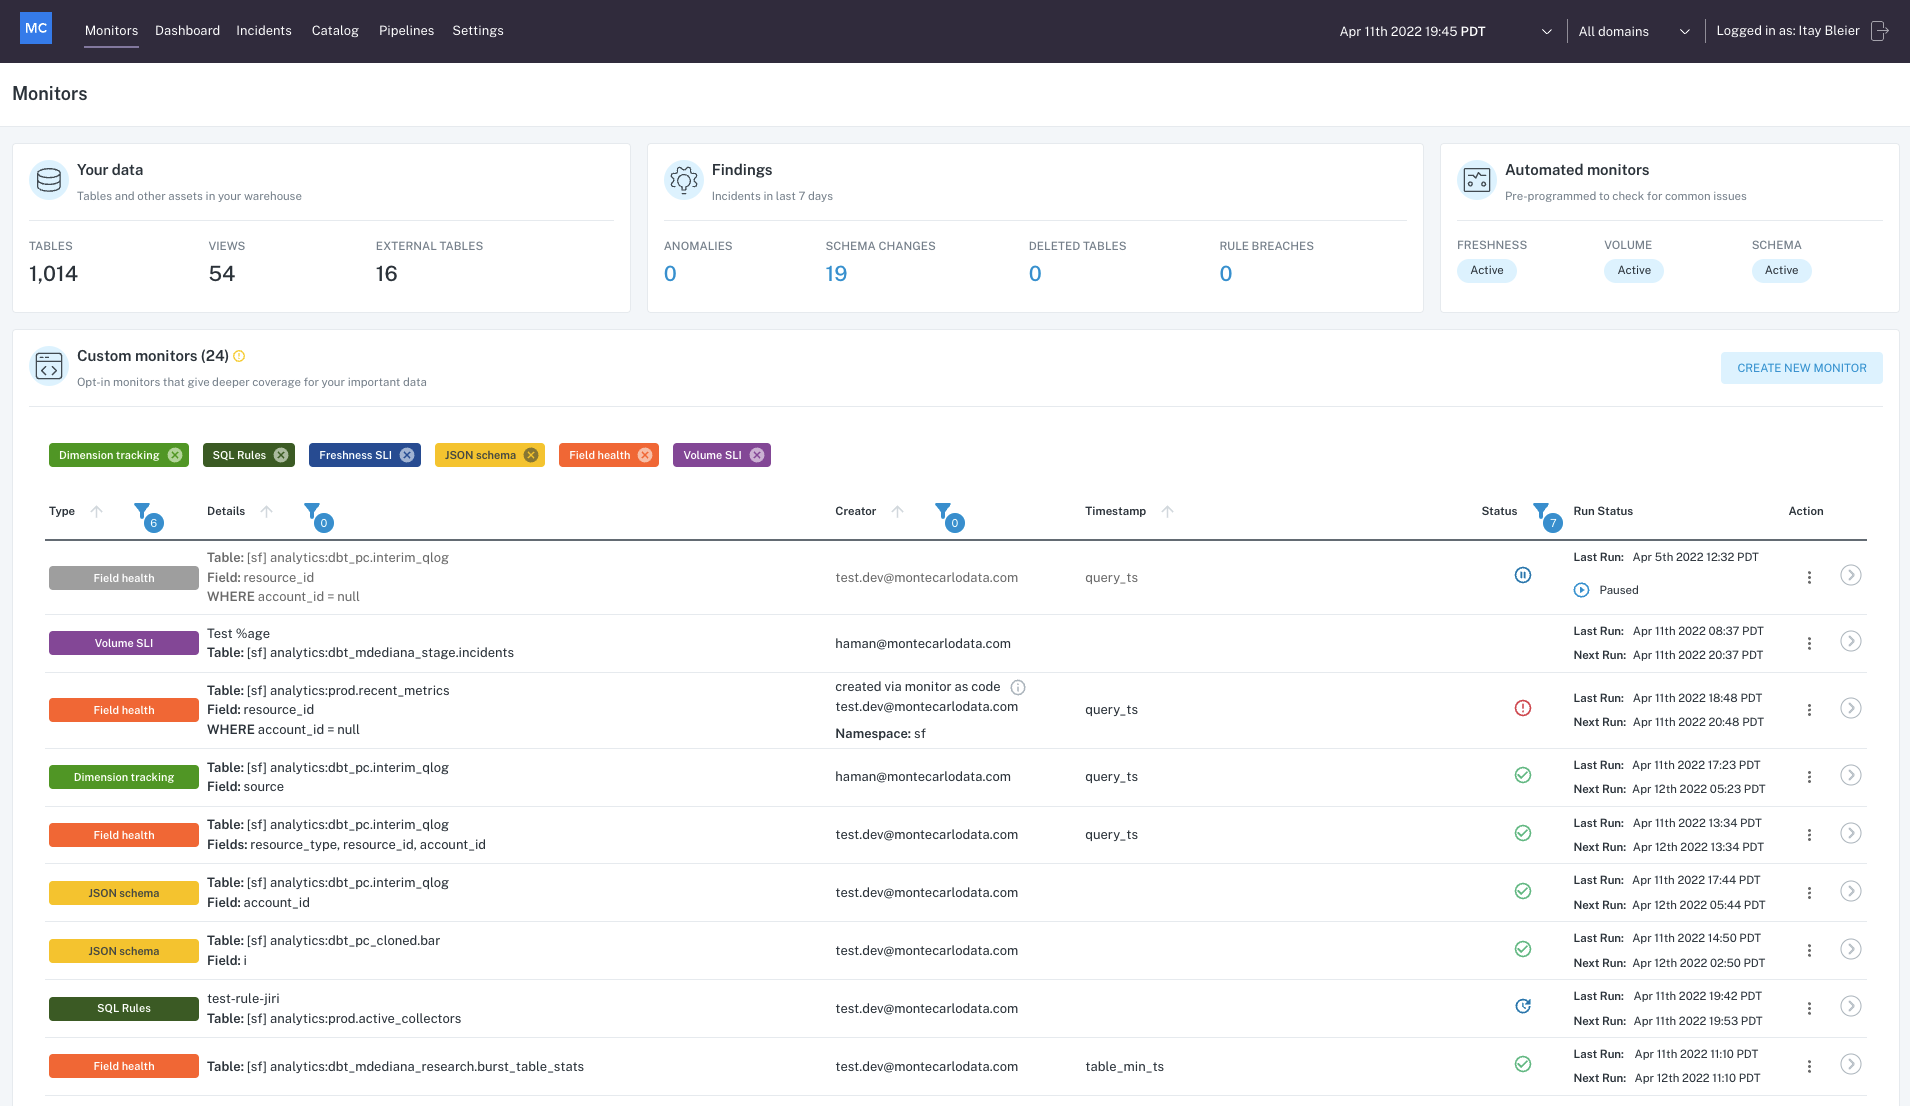Sort by Type using the arrow
Image resolution: width=1910 pixels, height=1106 pixels.
pyautogui.click(x=97, y=511)
